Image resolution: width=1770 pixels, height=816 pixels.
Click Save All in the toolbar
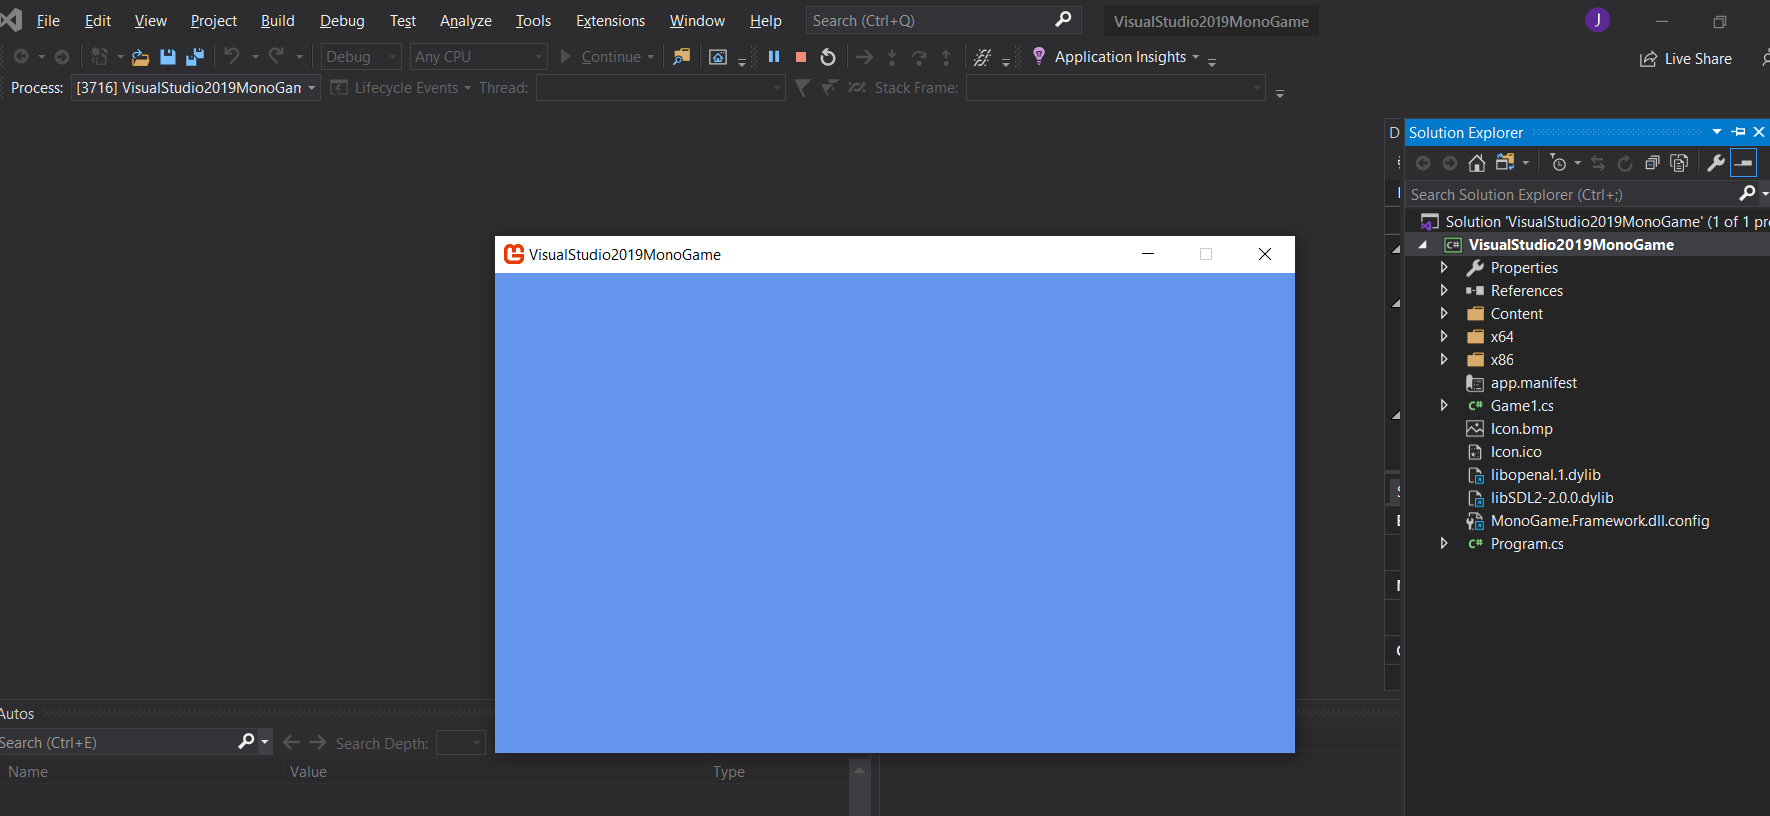coord(195,57)
